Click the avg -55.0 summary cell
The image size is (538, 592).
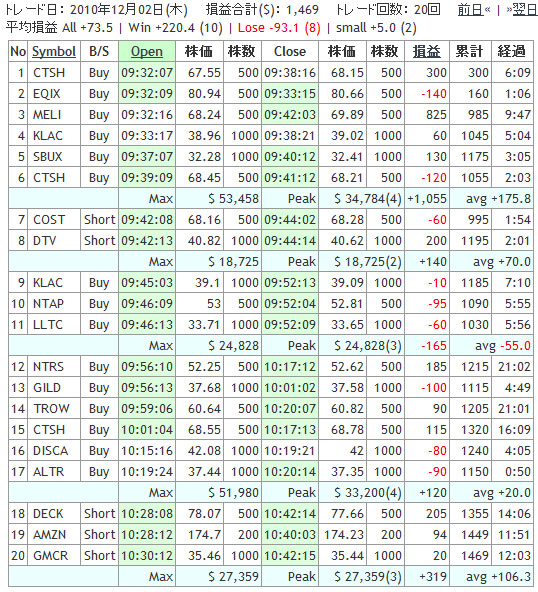pyautogui.click(x=492, y=345)
